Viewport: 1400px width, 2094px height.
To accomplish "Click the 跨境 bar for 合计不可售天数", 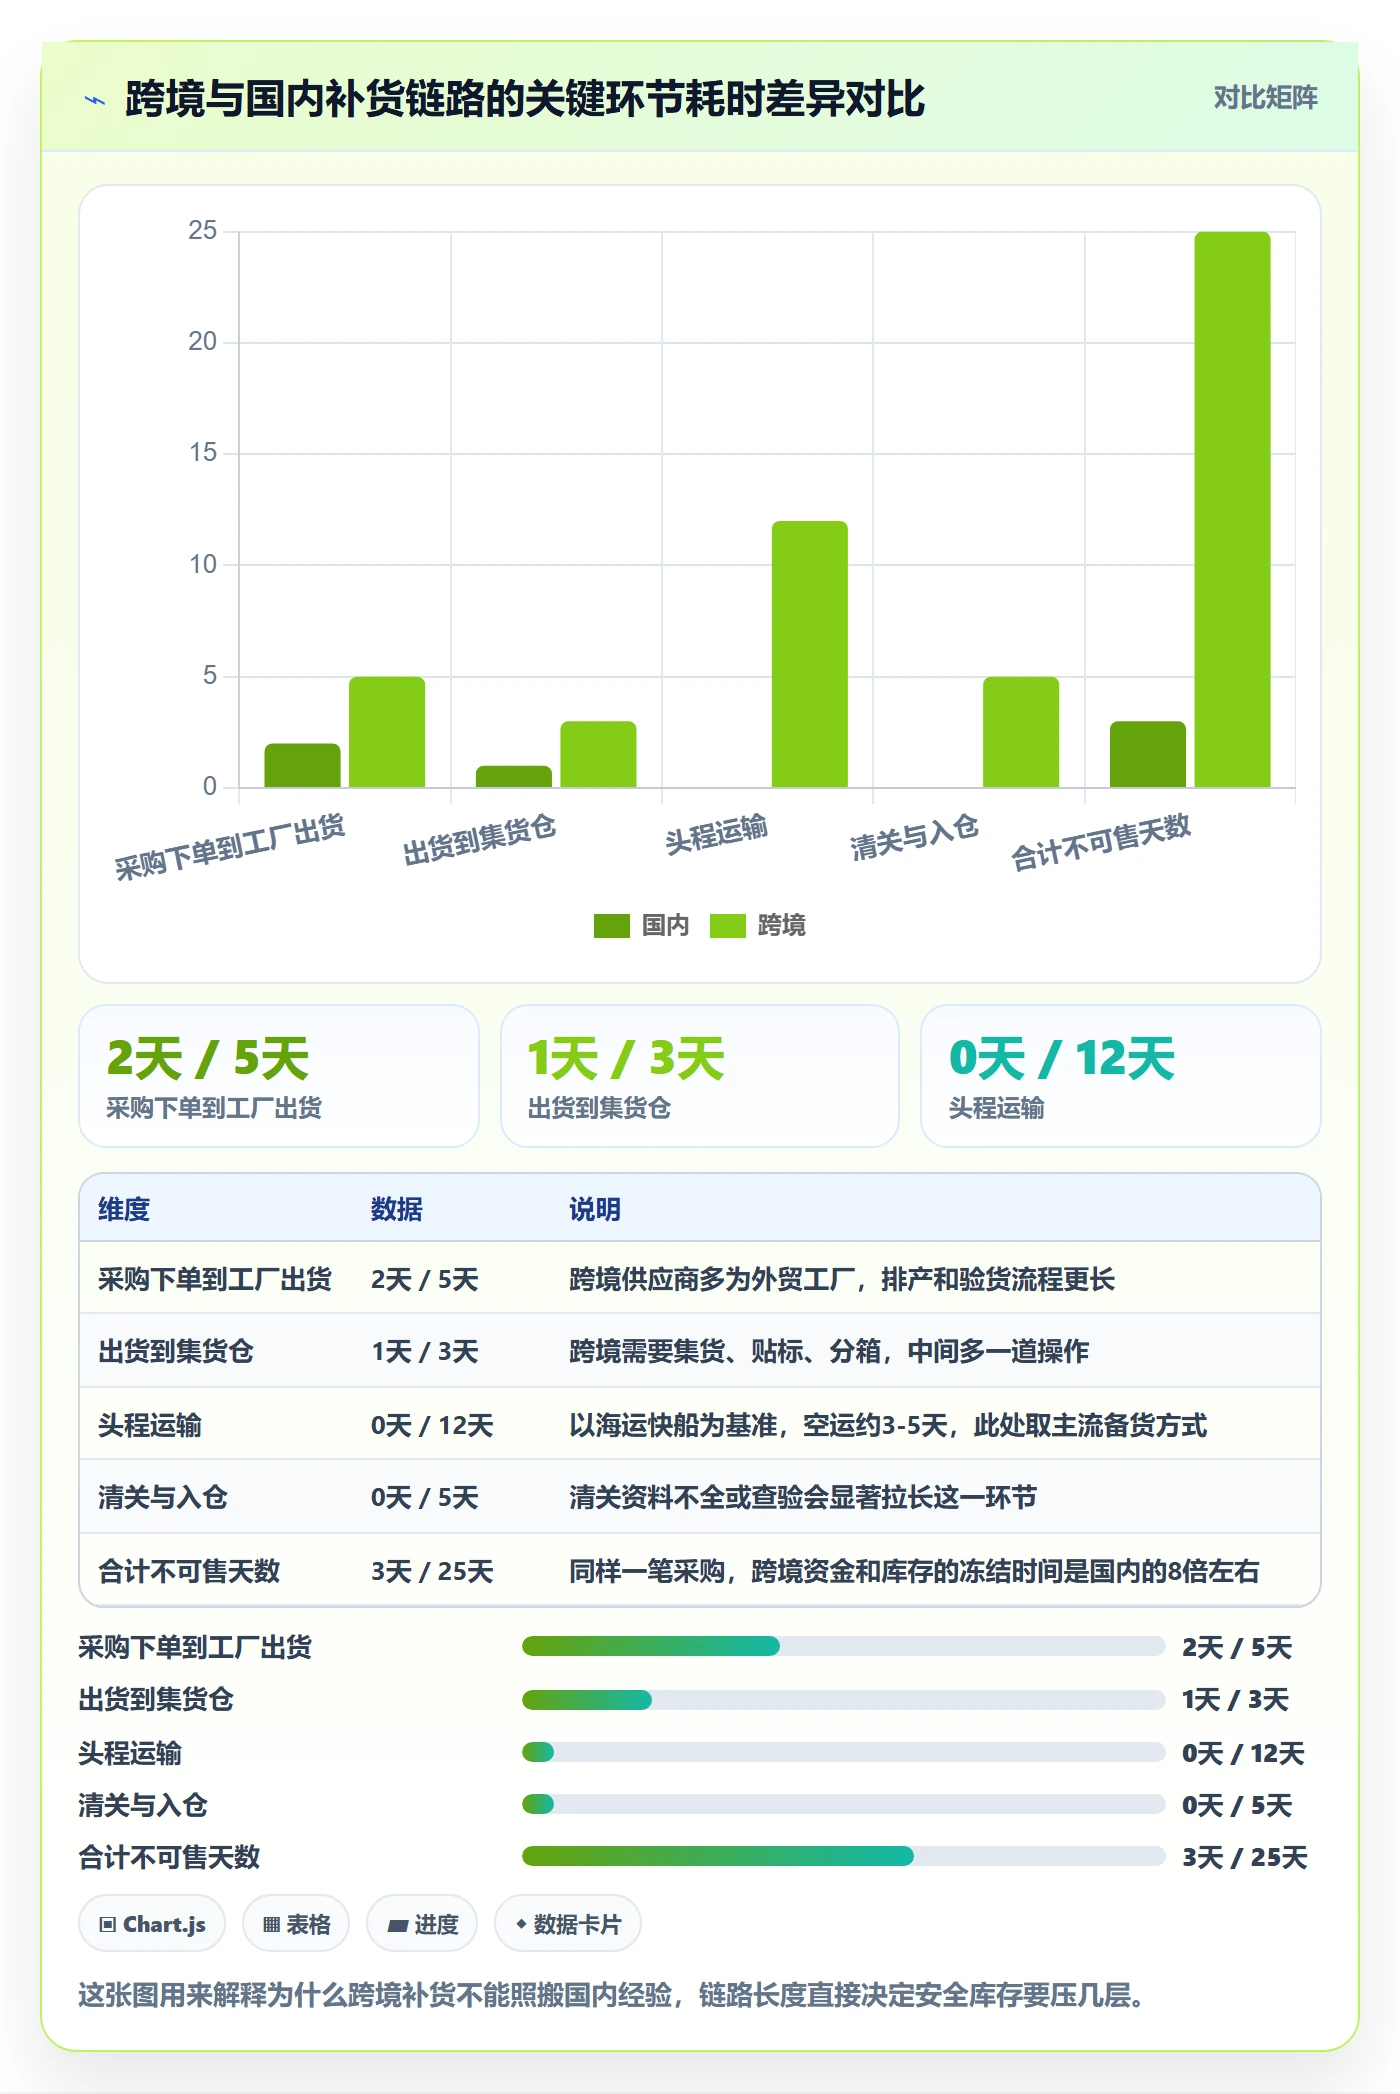I will pyautogui.click(x=1232, y=510).
